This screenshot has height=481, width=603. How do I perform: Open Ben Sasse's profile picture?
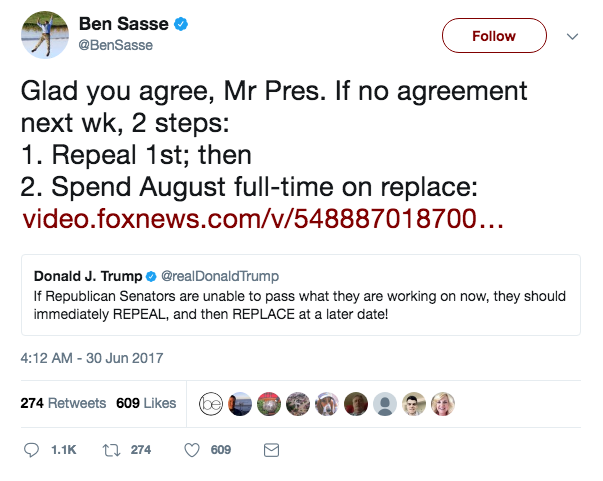pyautogui.click(x=45, y=35)
